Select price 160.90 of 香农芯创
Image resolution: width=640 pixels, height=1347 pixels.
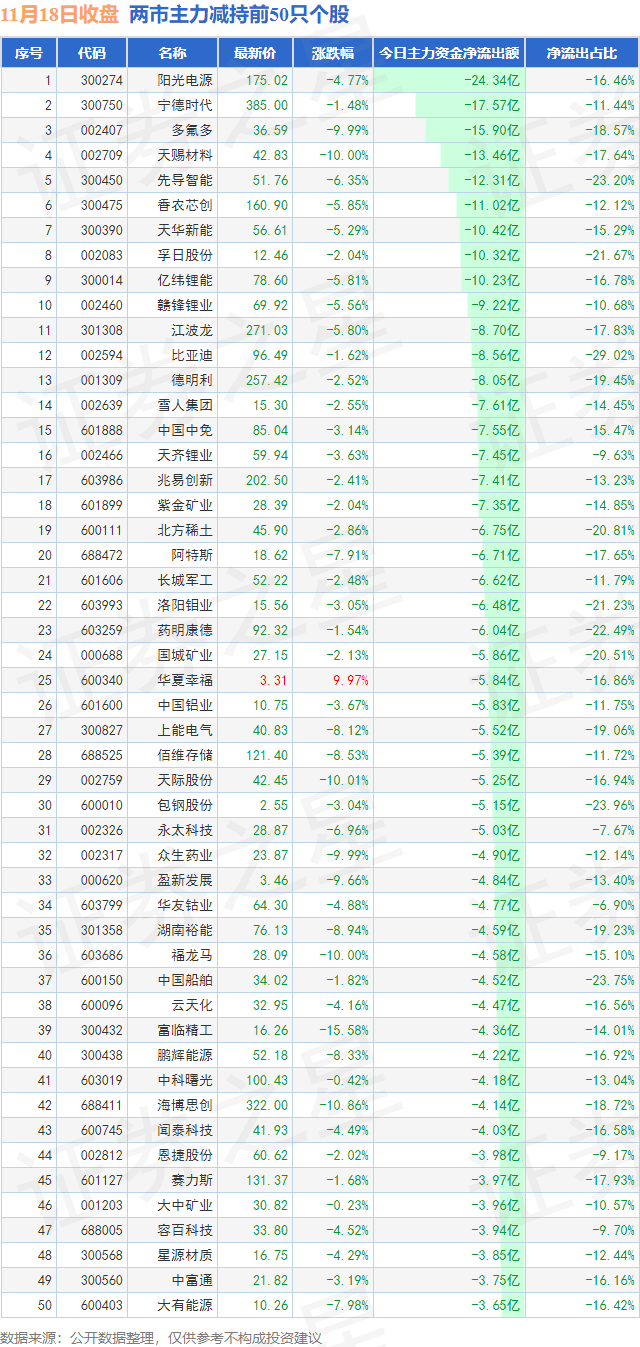pyautogui.click(x=266, y=205)
